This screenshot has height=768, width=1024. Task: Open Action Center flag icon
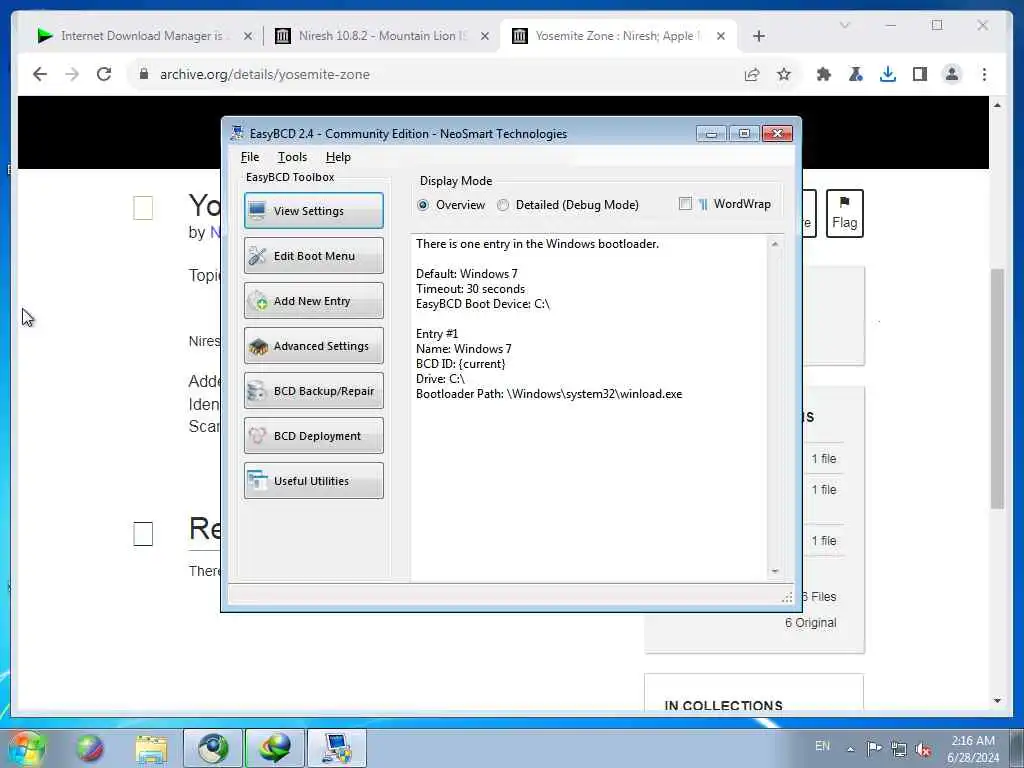tap(874, 748)
